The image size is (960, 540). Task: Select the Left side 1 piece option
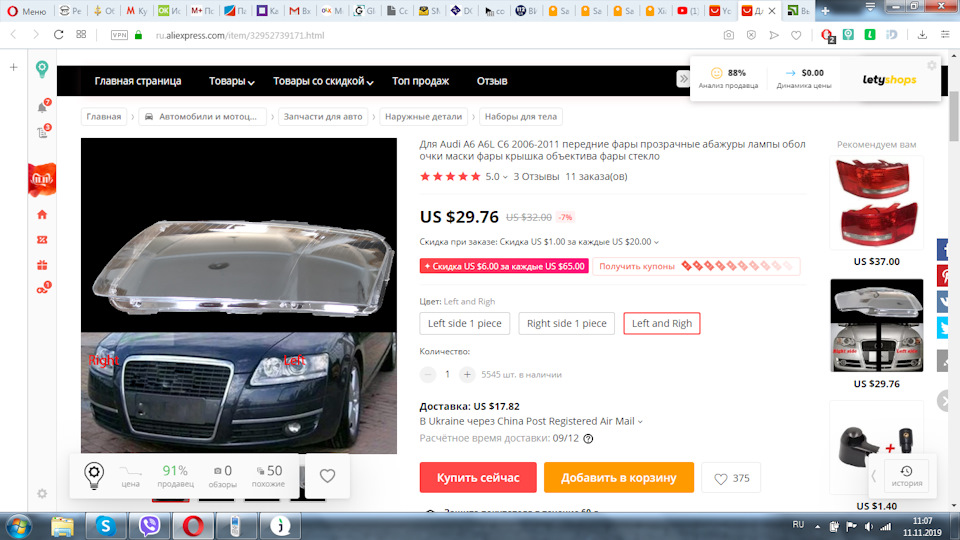465,323
